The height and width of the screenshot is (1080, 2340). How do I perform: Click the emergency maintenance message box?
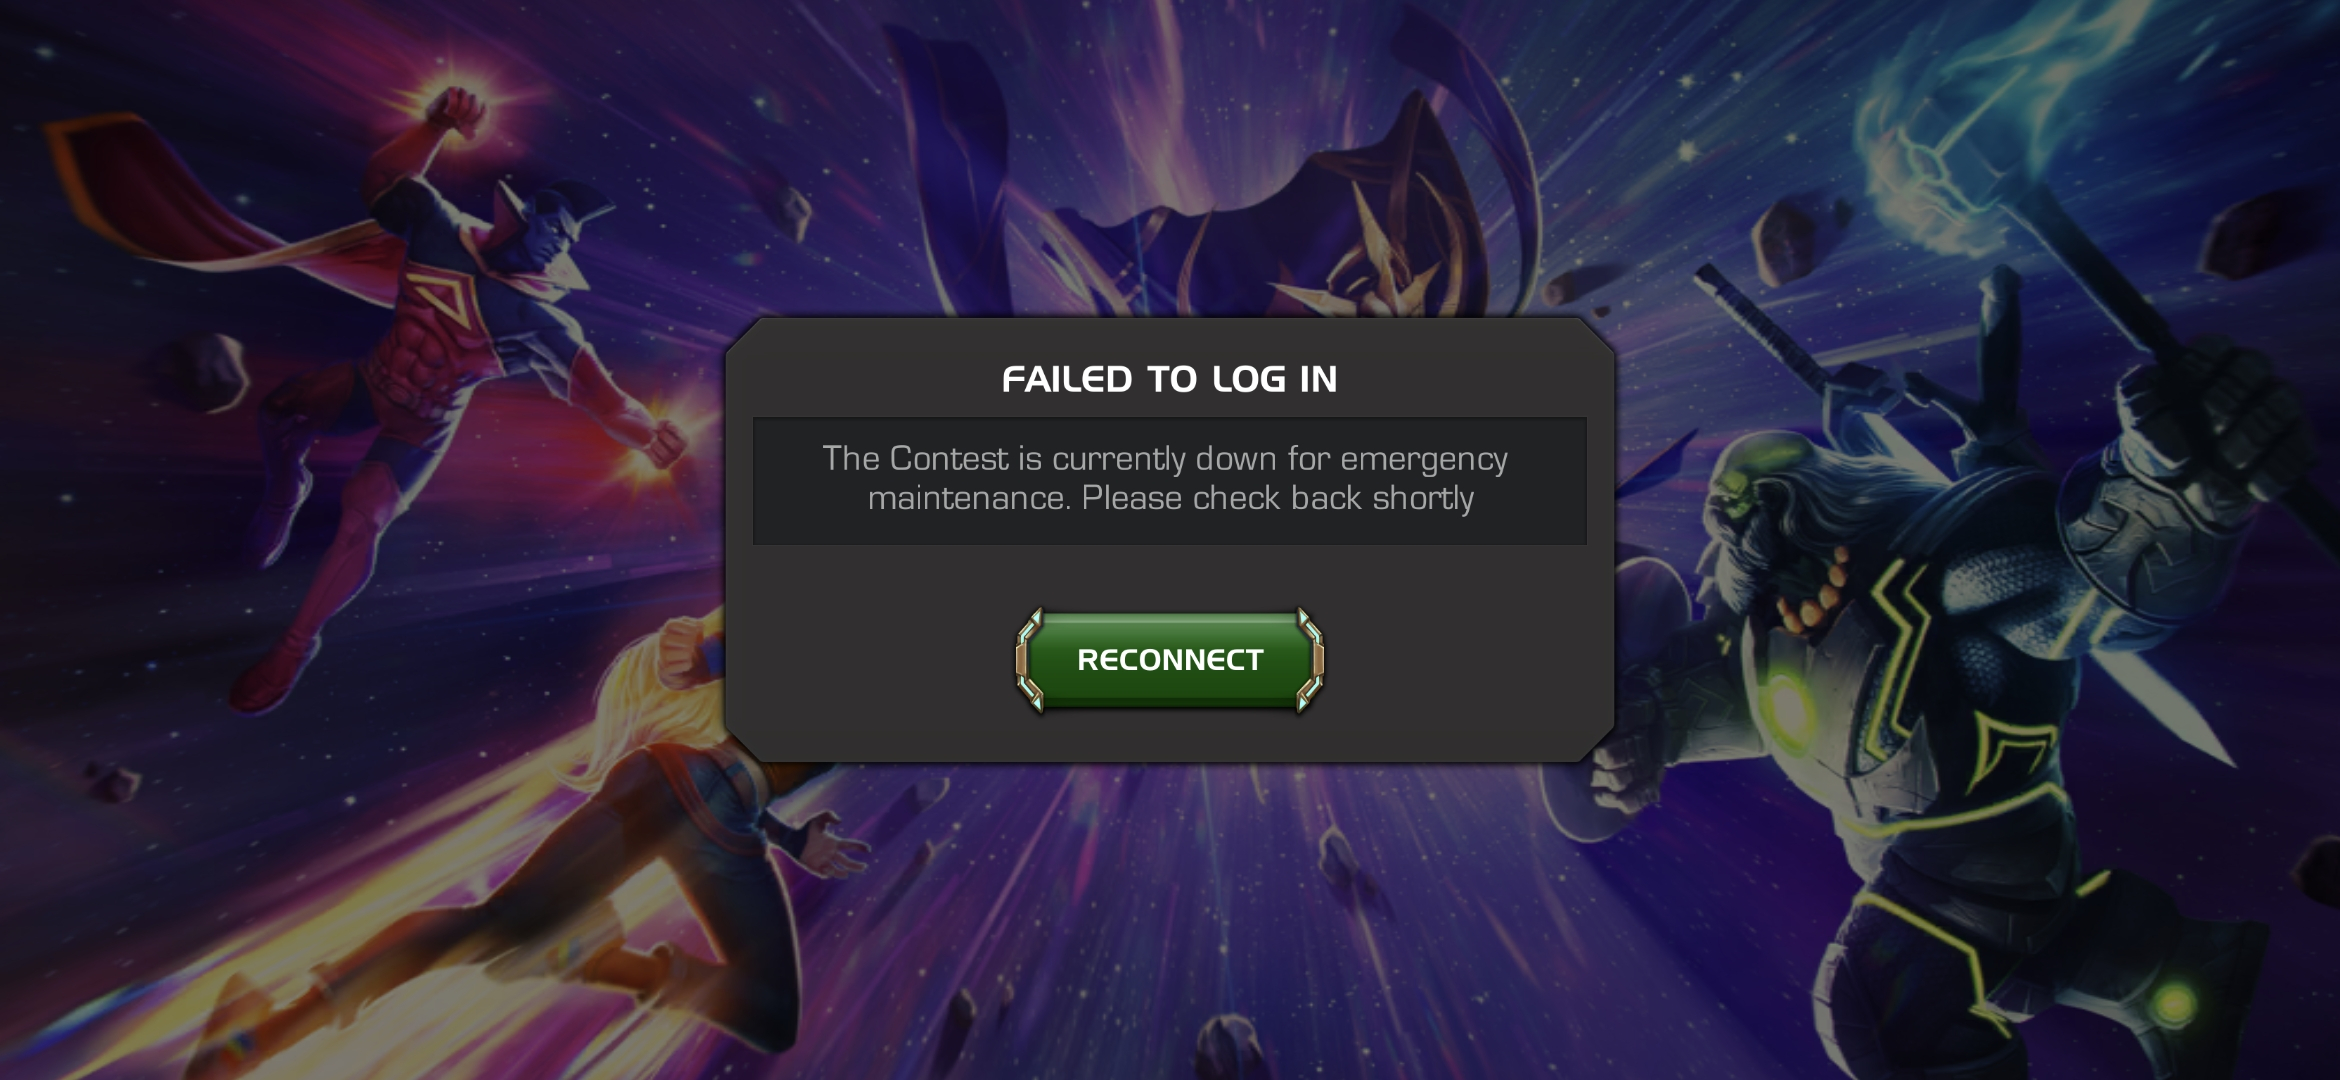(x=1170, y=481)
